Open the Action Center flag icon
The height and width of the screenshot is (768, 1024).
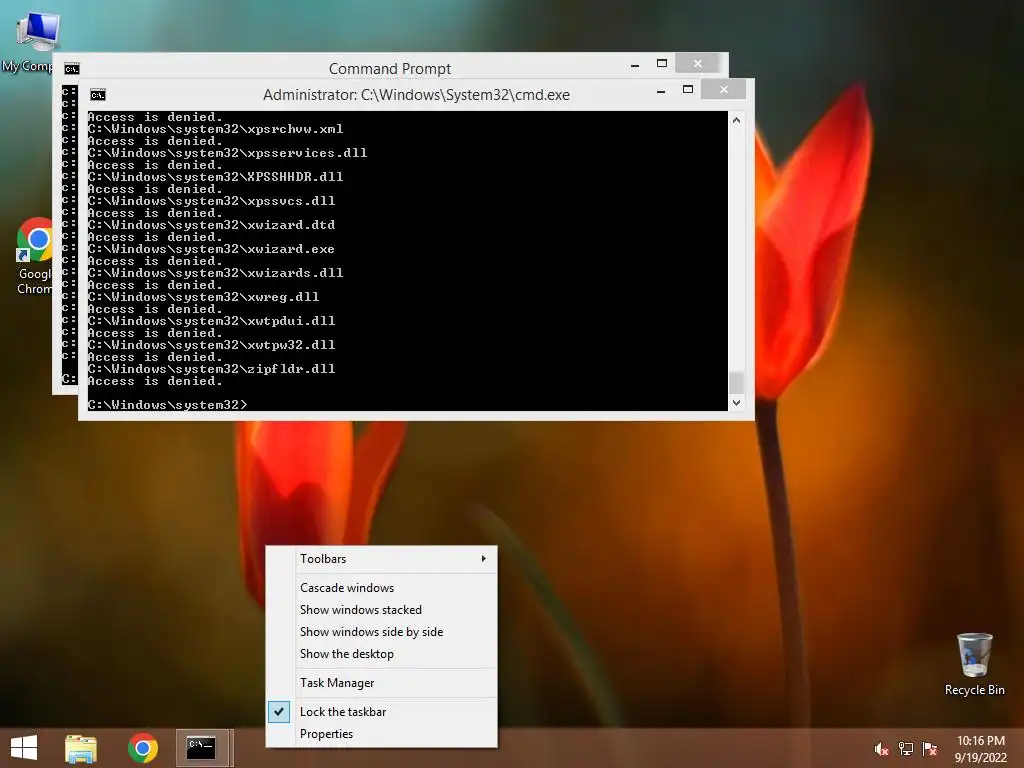pos(929,749)
